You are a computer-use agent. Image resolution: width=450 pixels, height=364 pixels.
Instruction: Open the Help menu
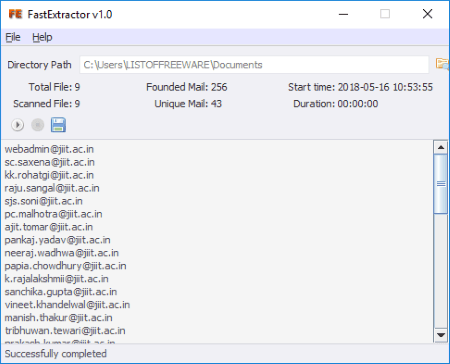tap(42, 37)
